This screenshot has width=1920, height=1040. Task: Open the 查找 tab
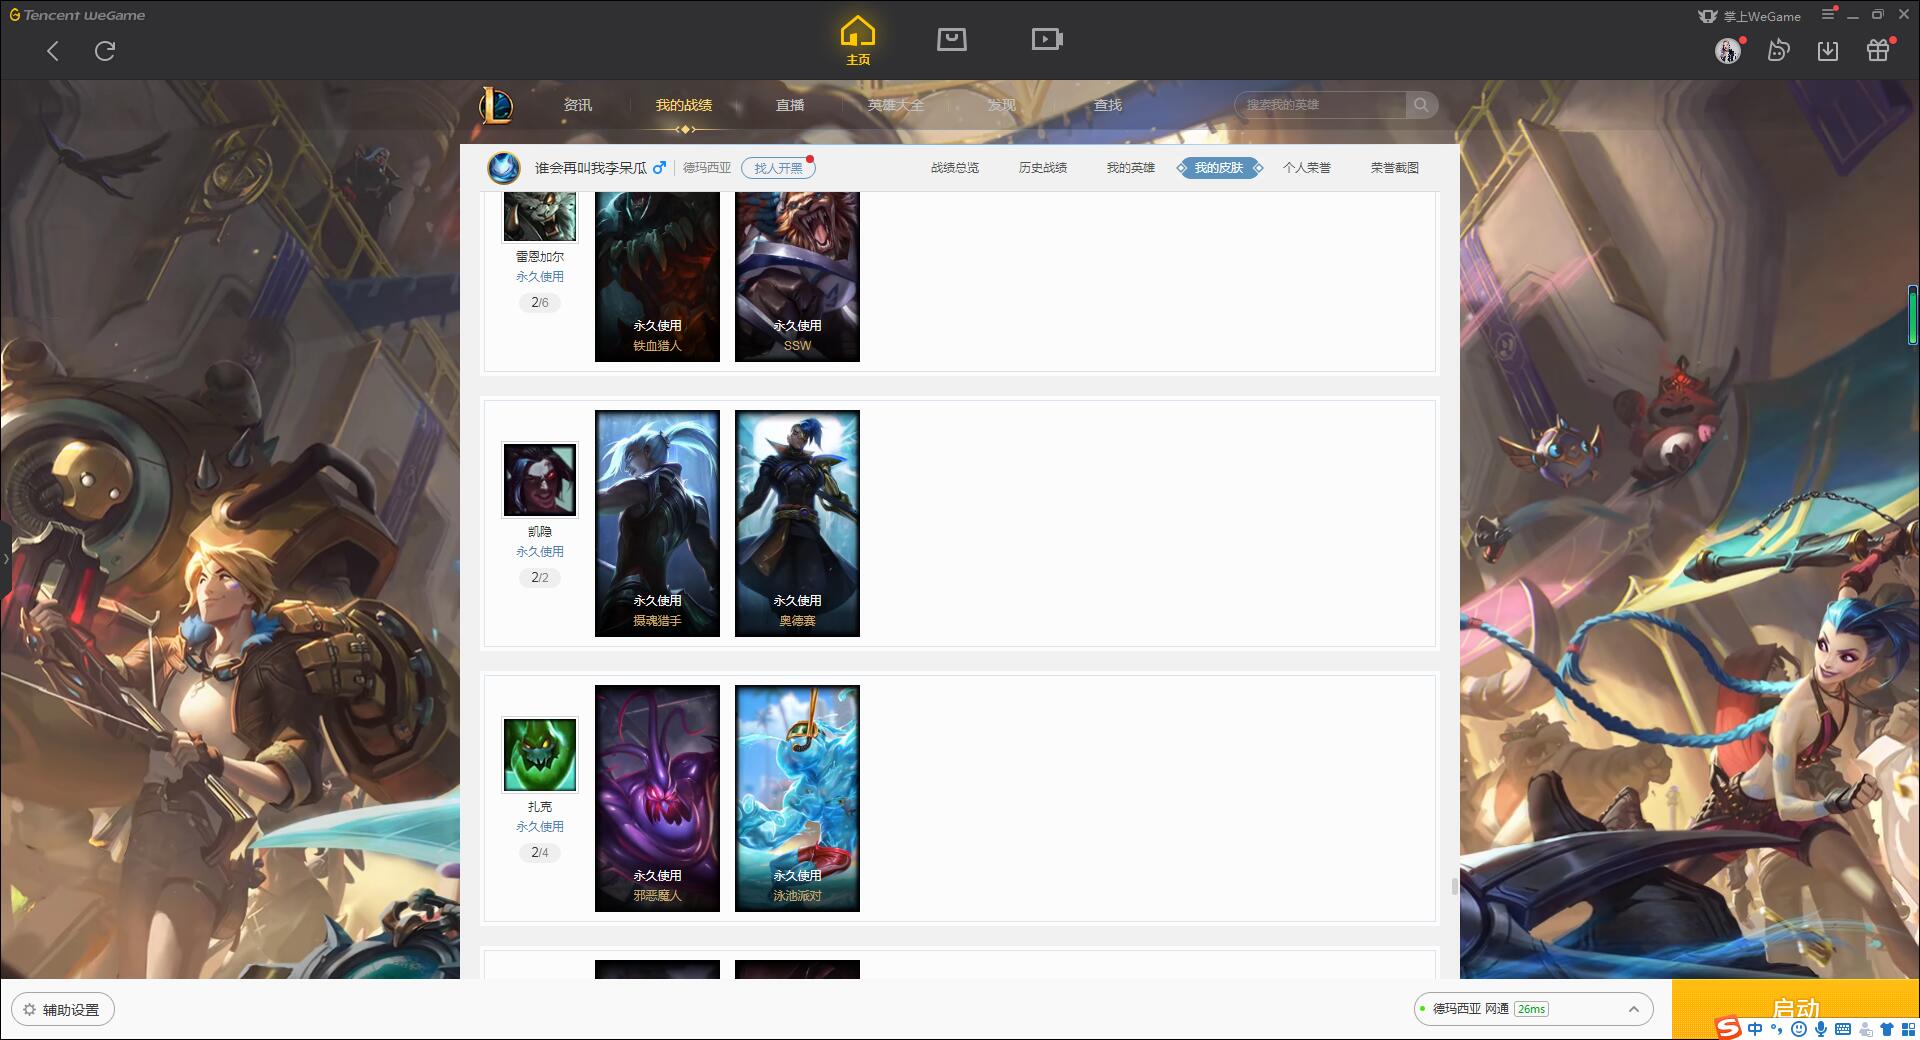point(1108,105)
